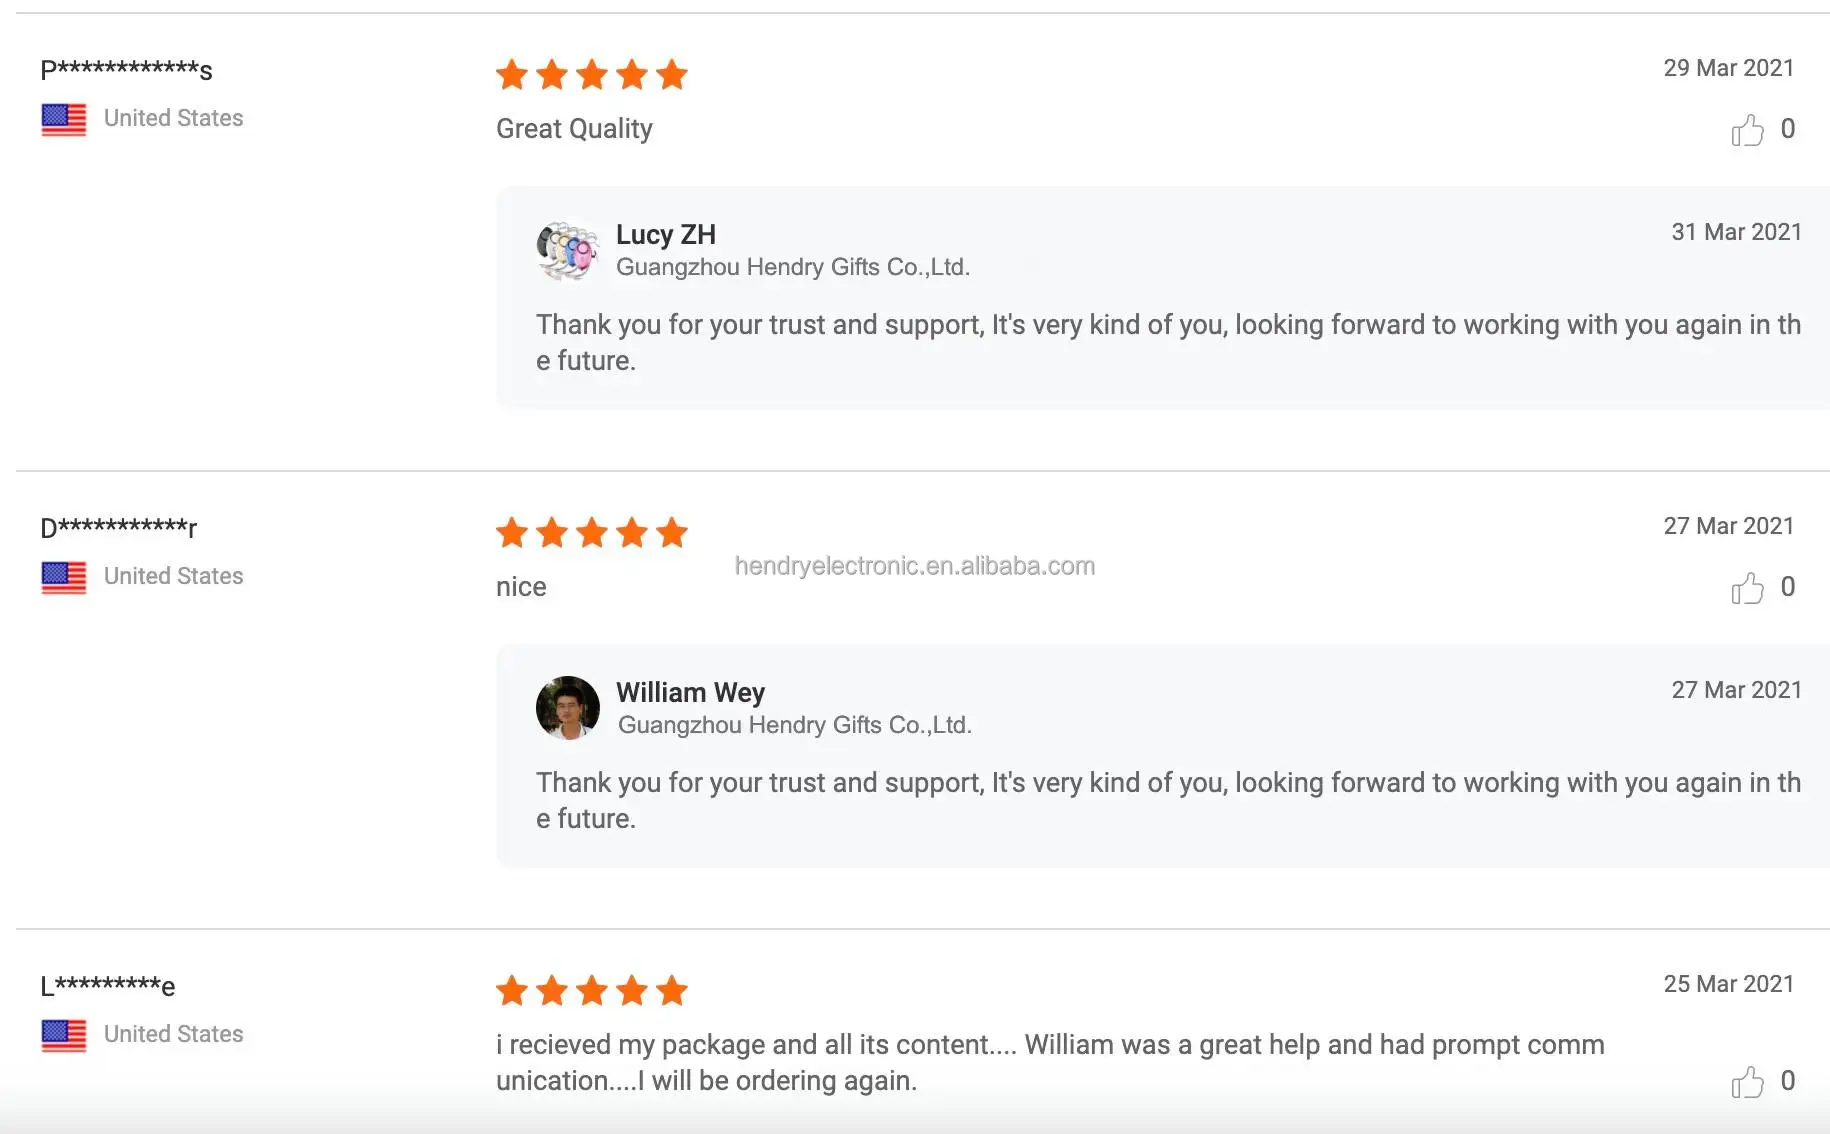1830x1134 pixels.
Task: Click the "Great Quality" review text
Action: (x=574, y=129)
